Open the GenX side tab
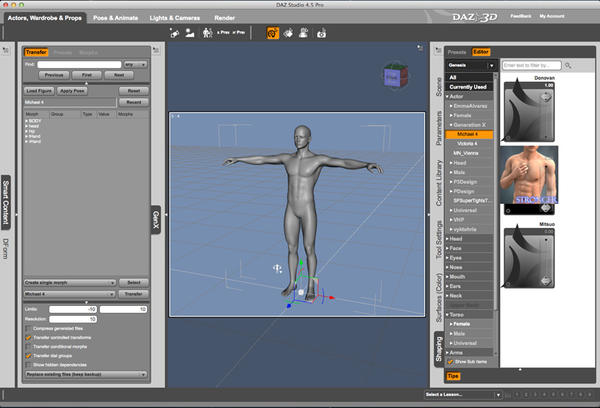The height and width of the screenshot is (408, 600). pos(156,220)
